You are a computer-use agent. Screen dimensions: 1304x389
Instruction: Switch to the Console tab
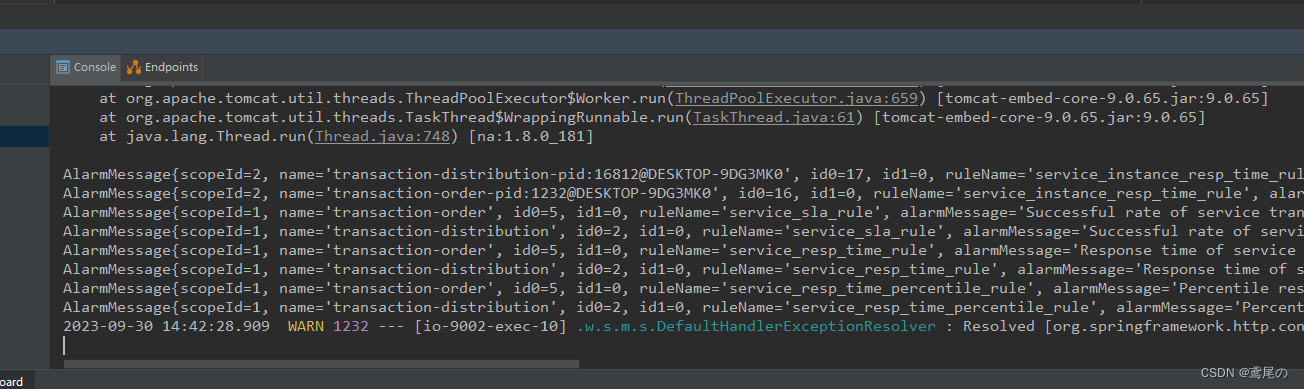[x=86, y=67]
